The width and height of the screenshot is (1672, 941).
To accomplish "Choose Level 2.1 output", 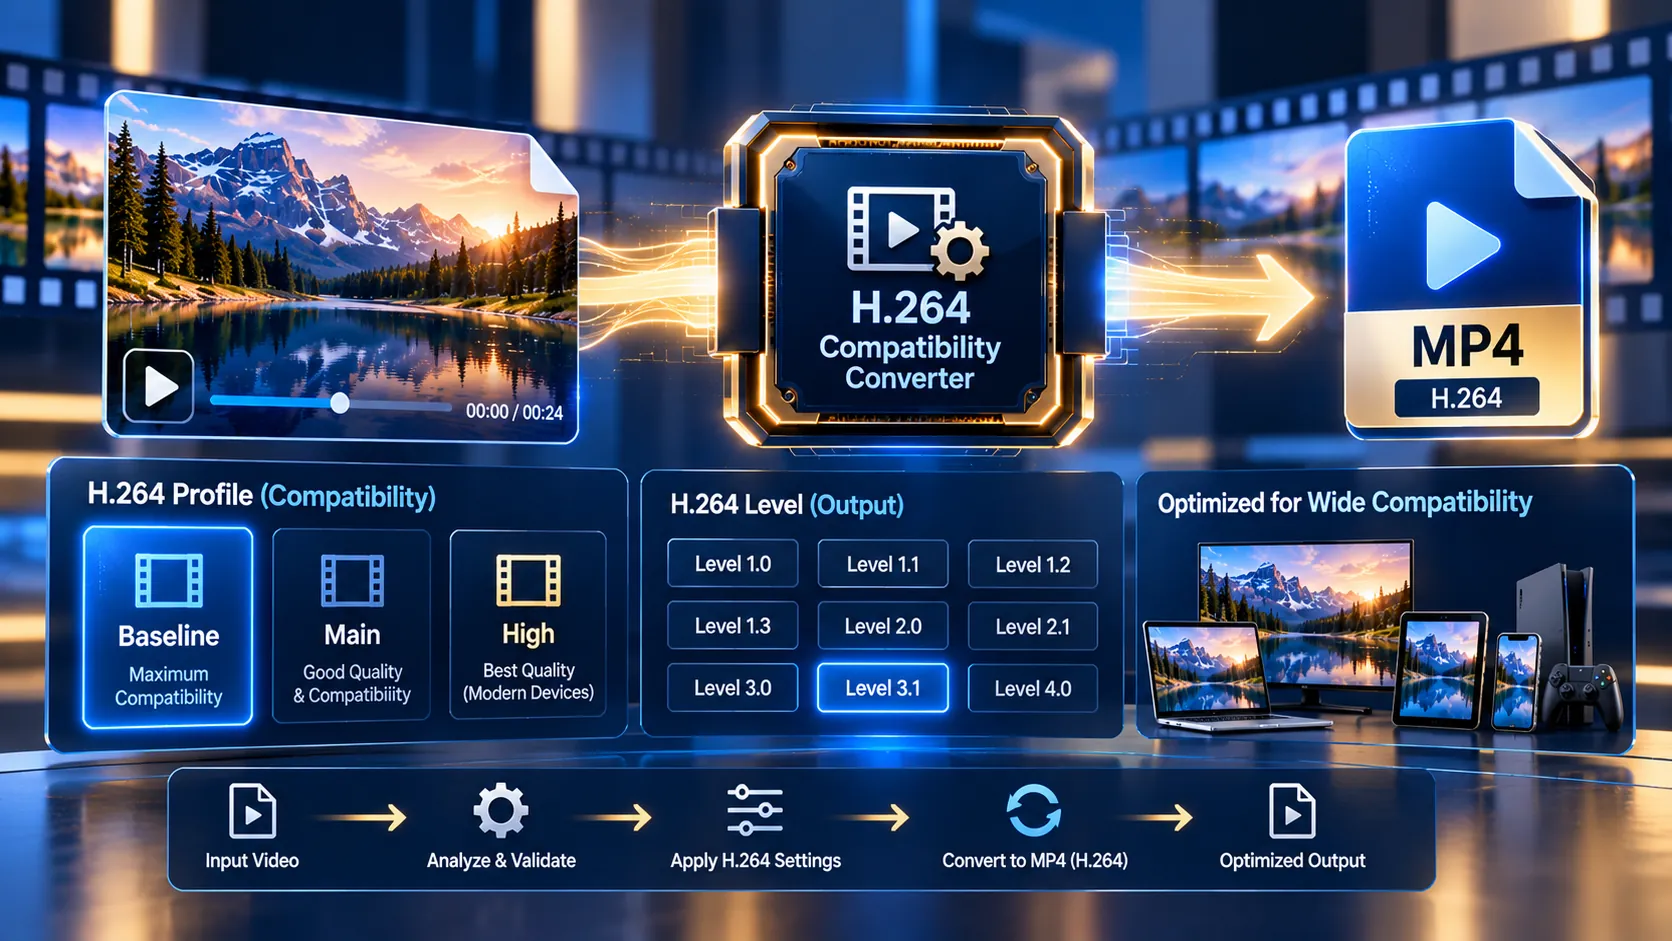I will point(1033,627).
